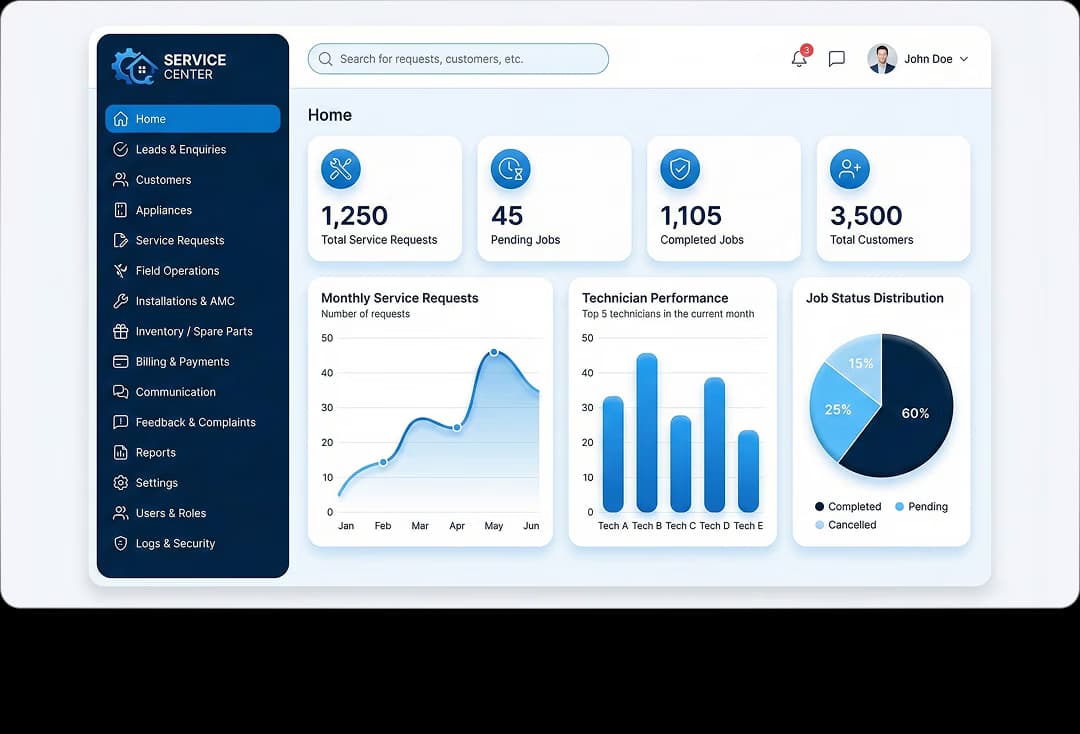Click the Pending Jobs stat card

[554, 198]
